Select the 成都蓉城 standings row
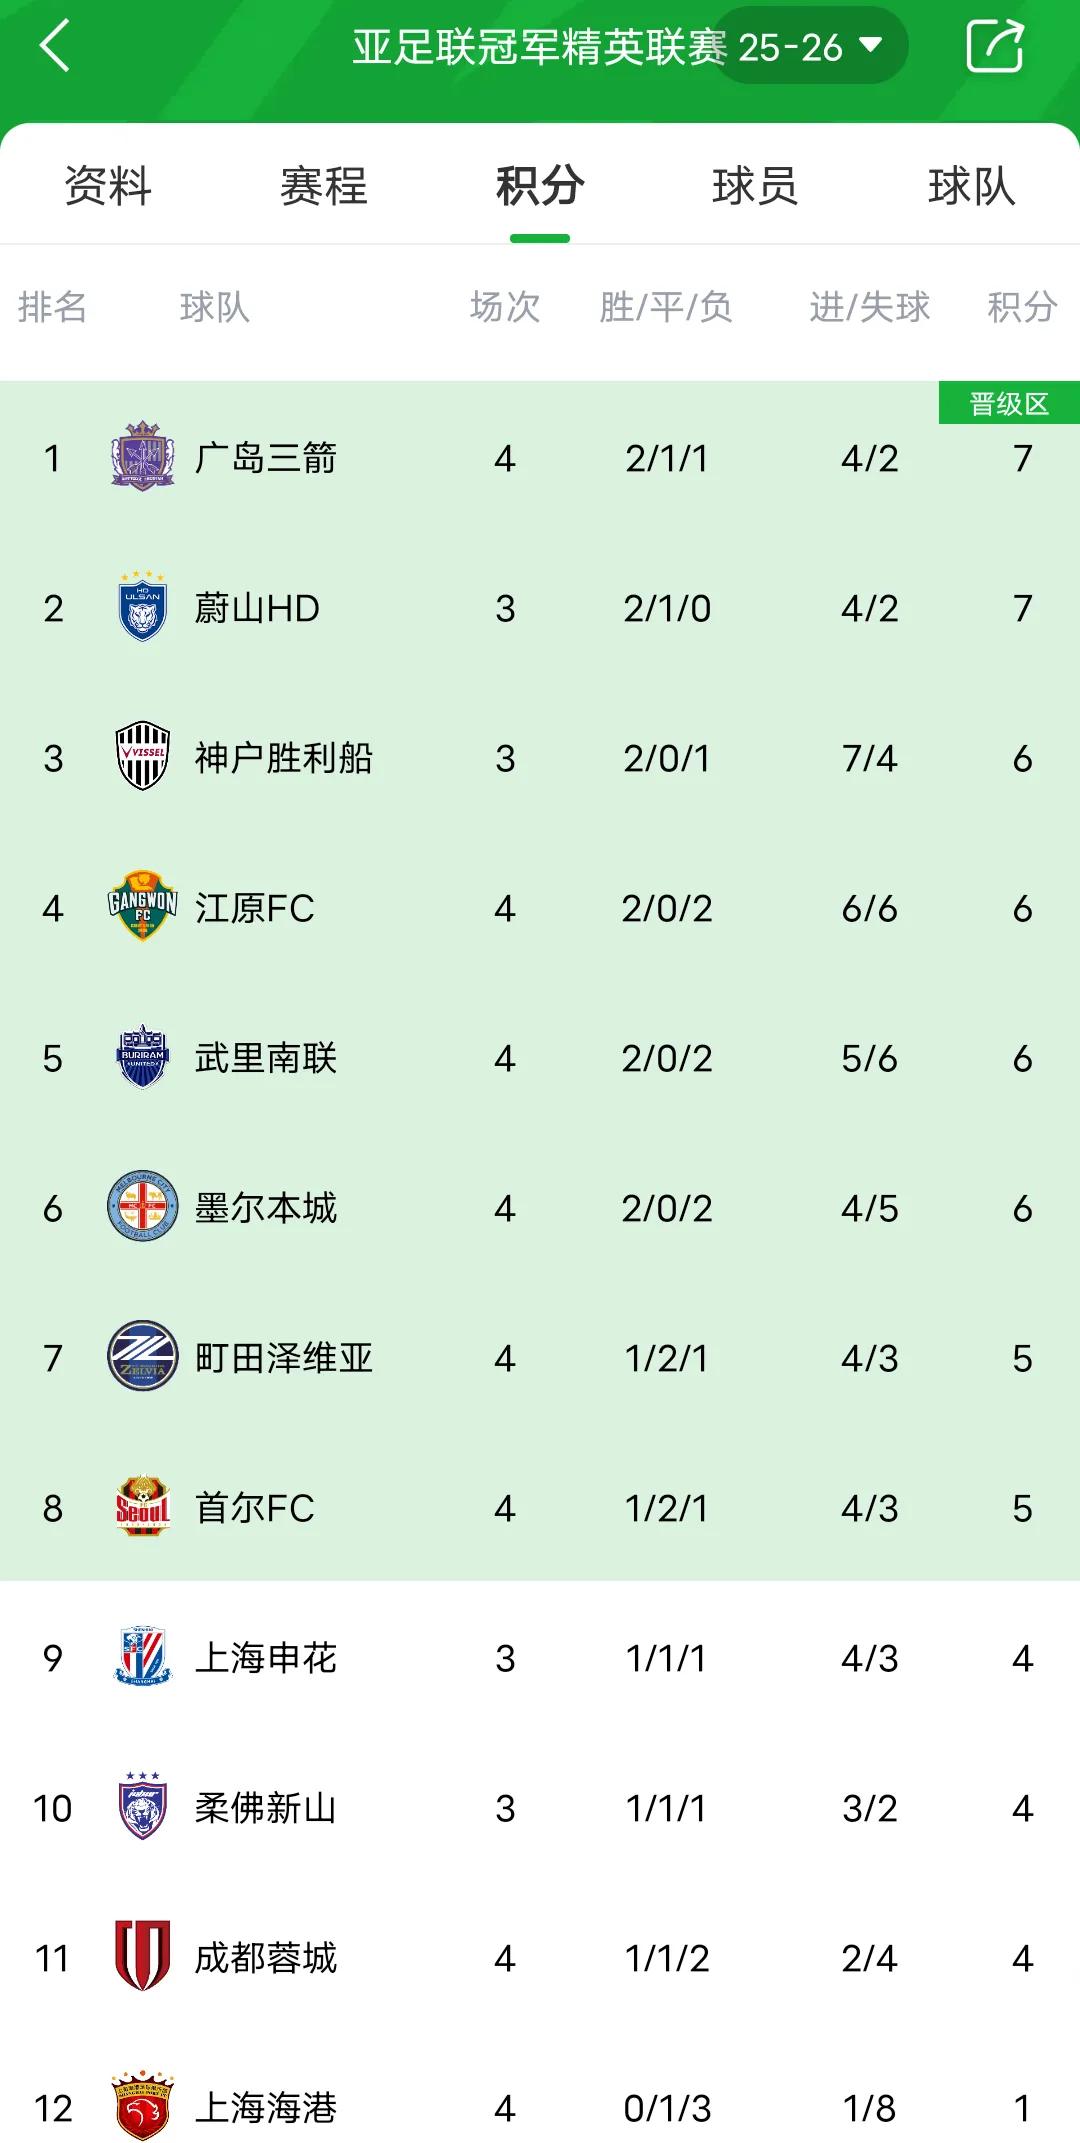This screenshot has height=2143, width=1080. coord(540,1958)
